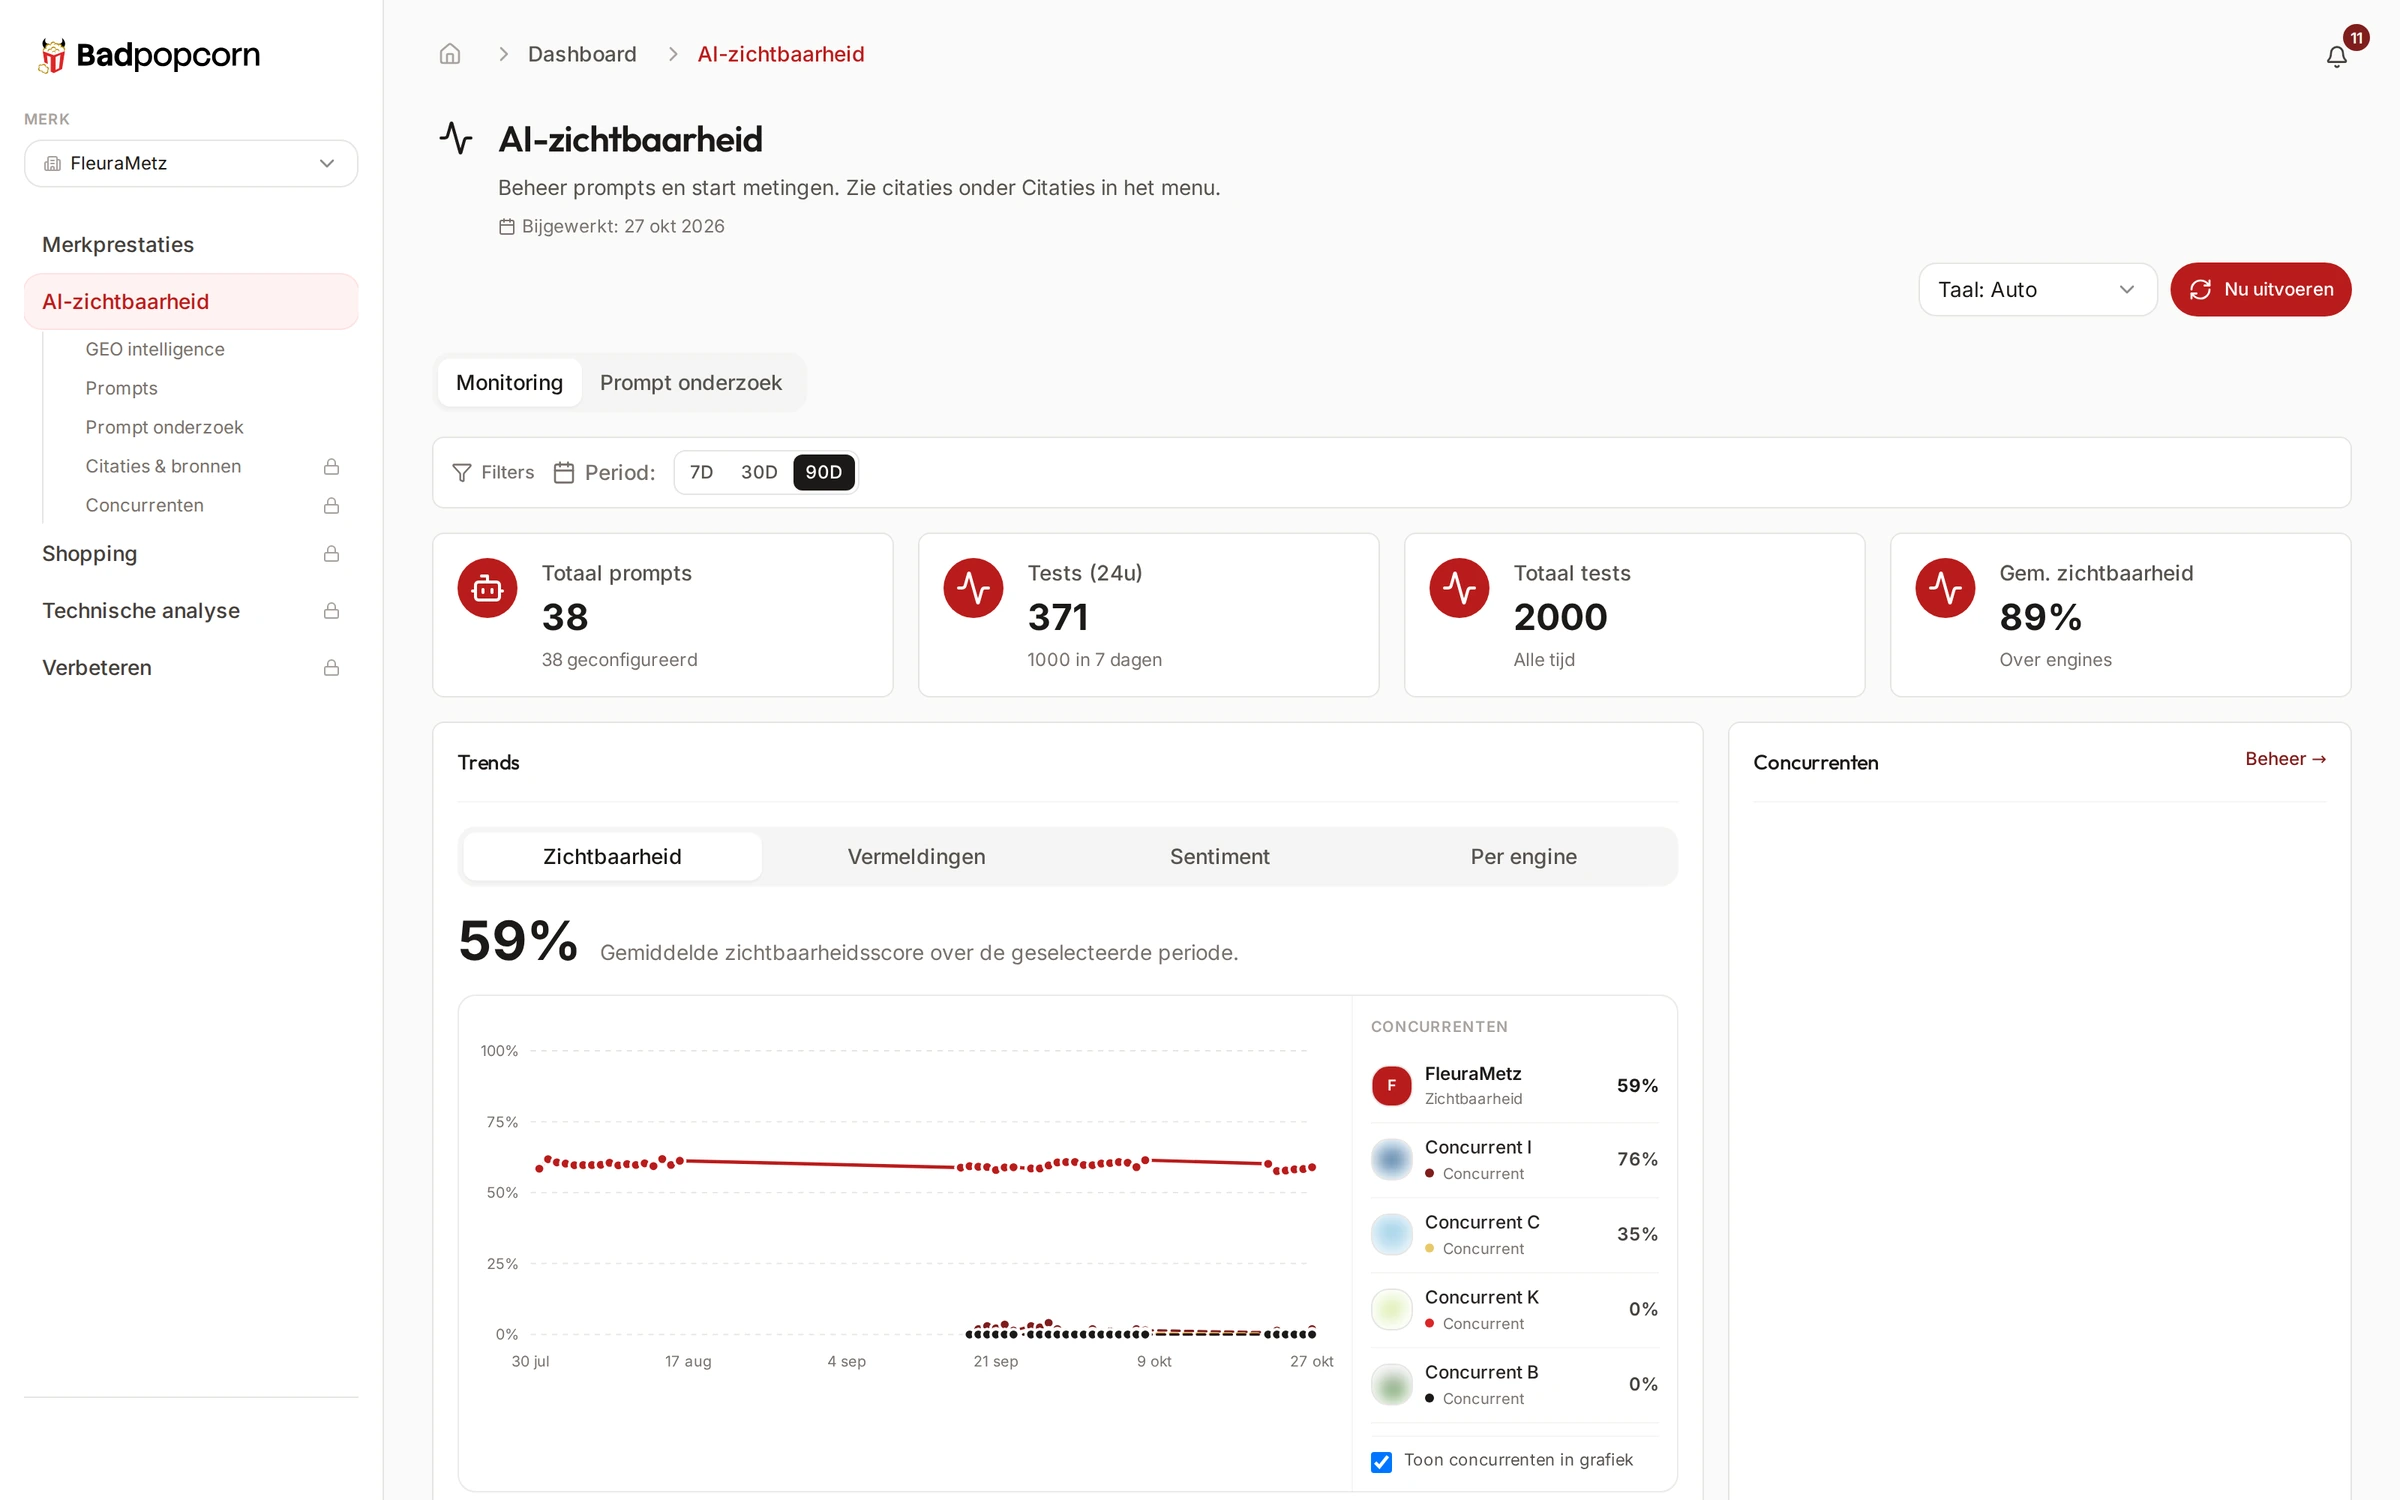2400x1500 pixels.
Task: Open GEO intelligence in the sidebar
Action: (155, 349)
